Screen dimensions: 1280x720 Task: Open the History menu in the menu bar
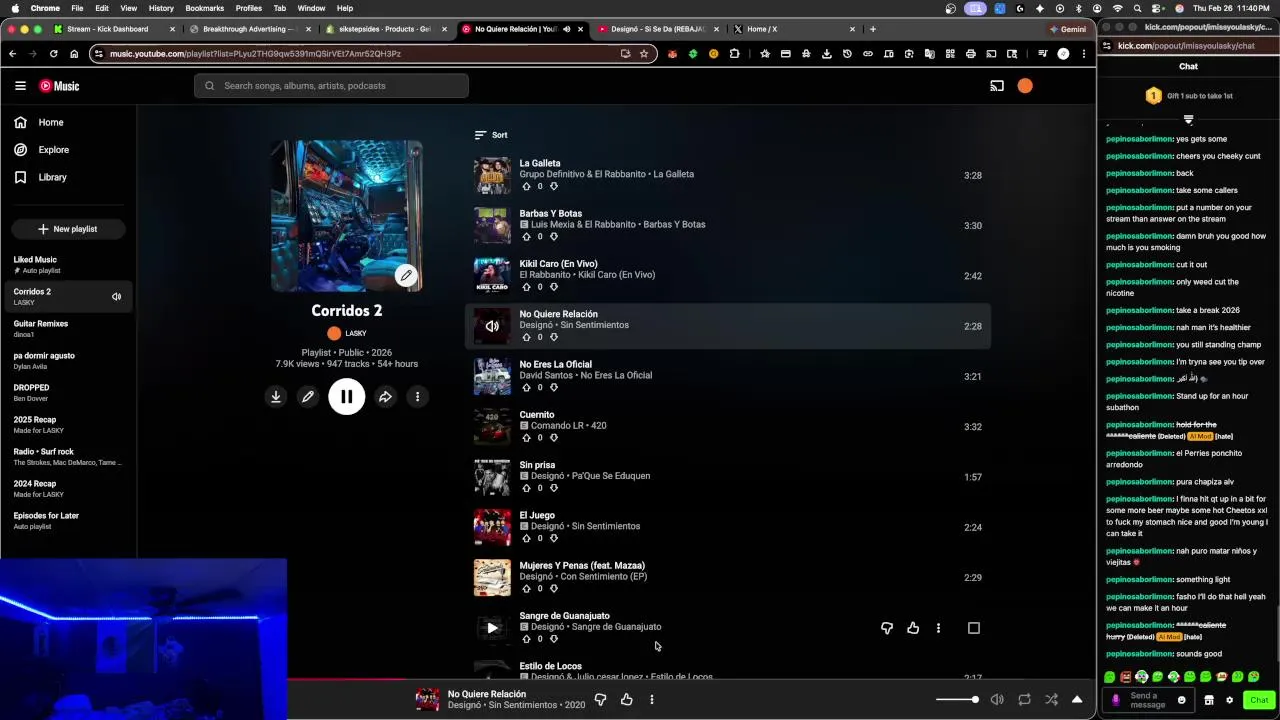pos(161,8)
